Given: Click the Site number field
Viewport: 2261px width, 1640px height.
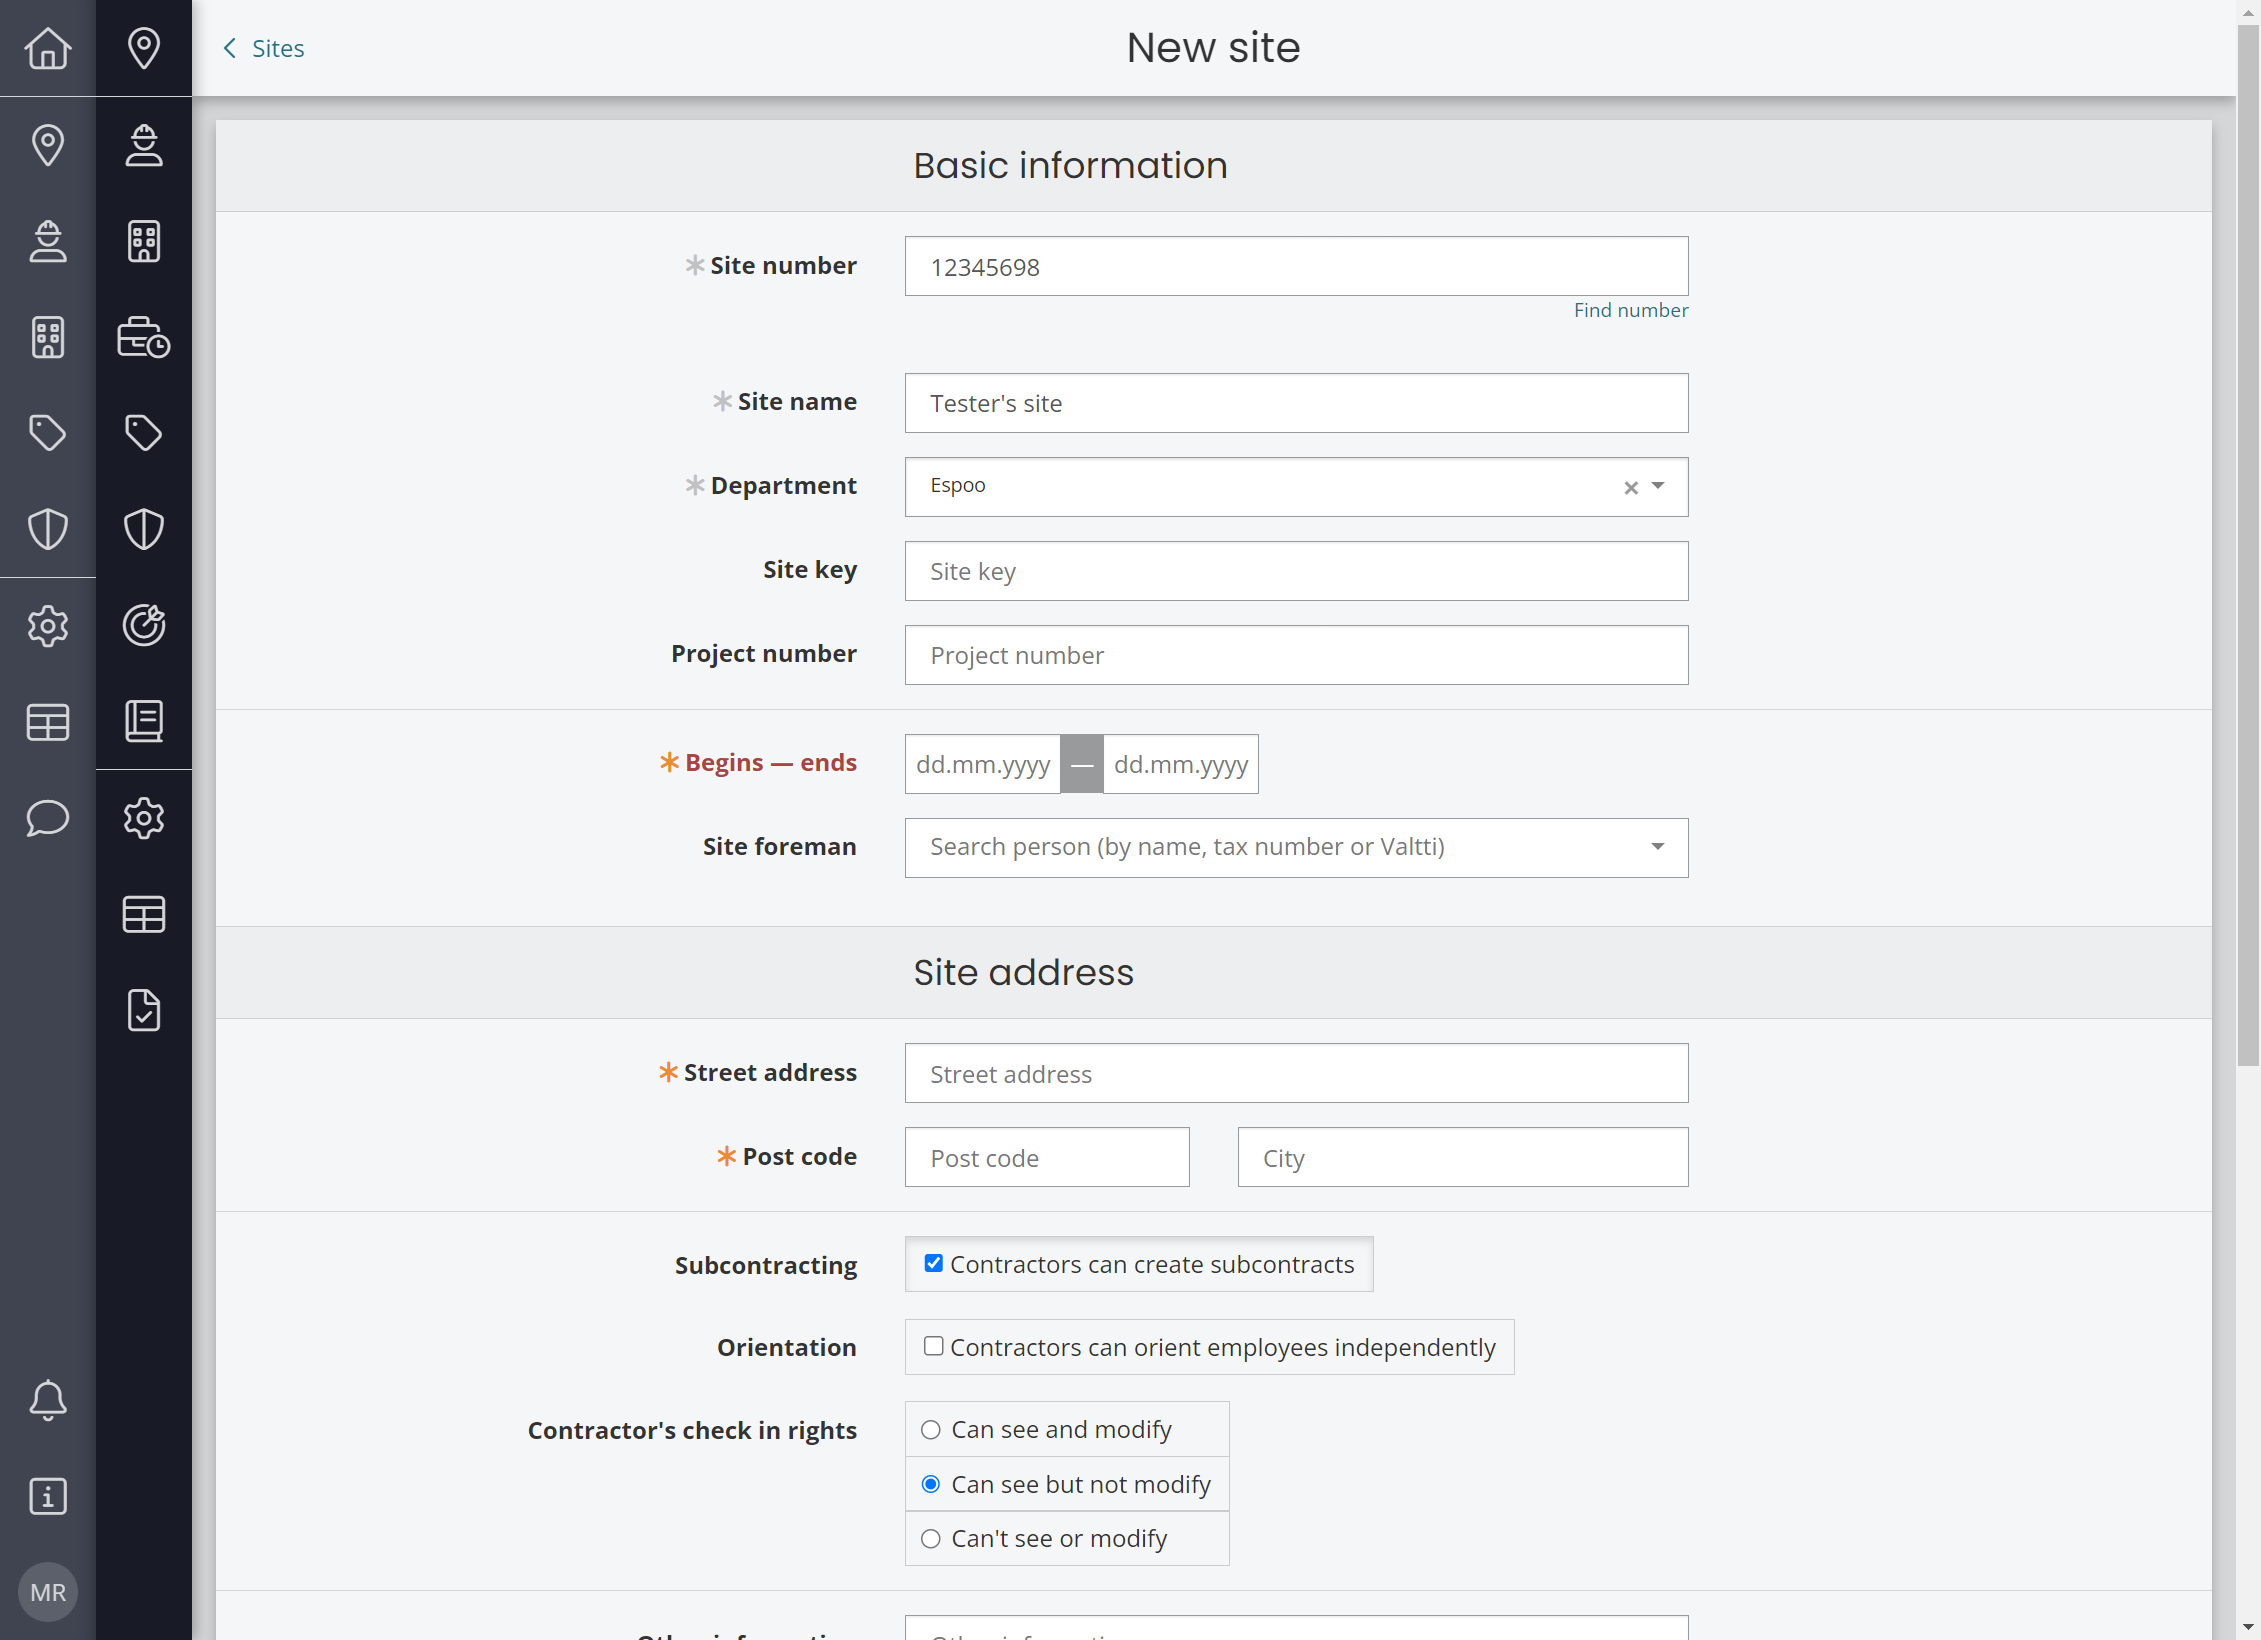Looking at the screenshot, I should click(x=1296, y=266).
